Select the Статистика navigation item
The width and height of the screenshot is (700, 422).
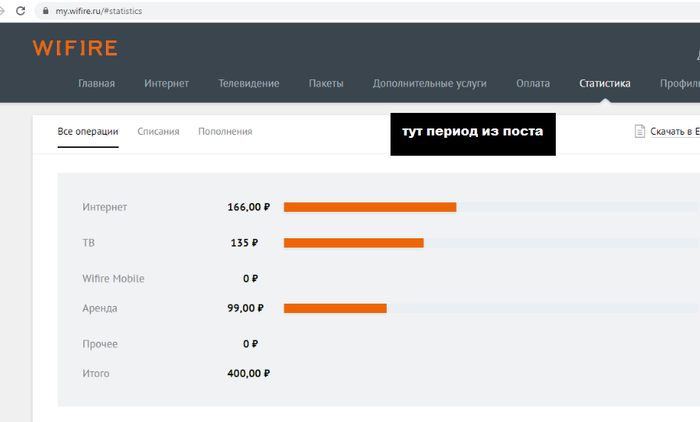click(x=604, y=83)
